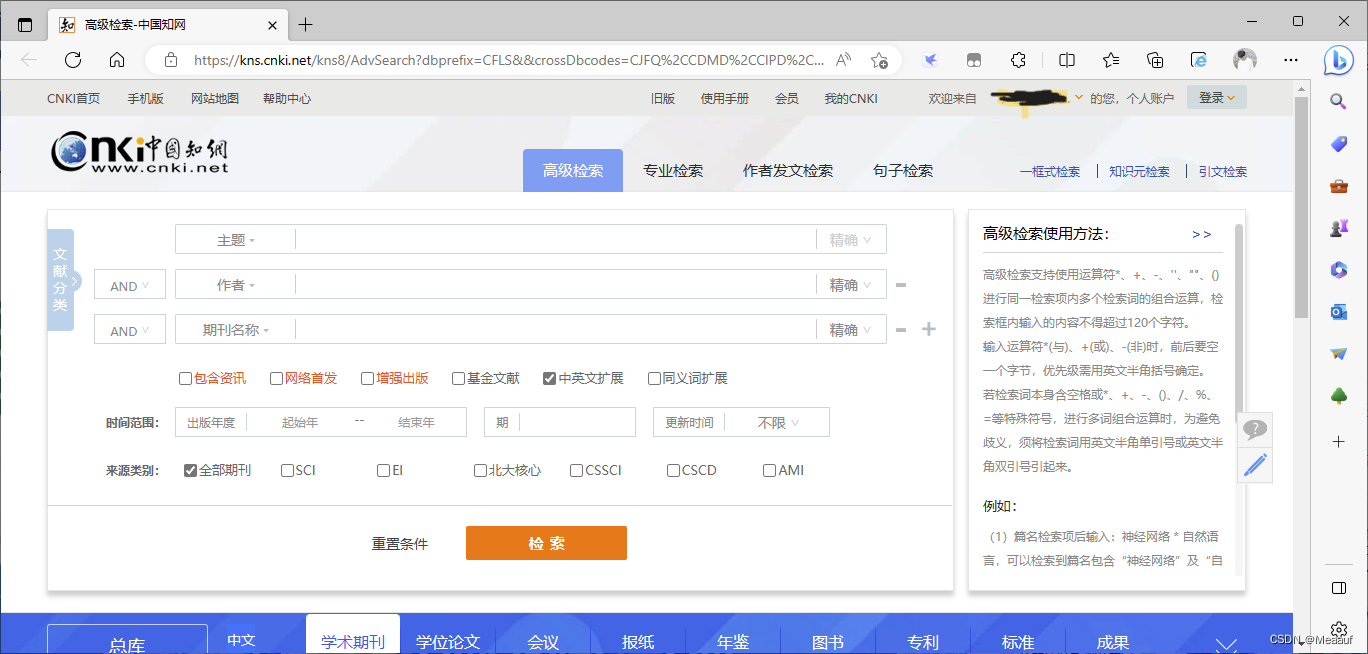This screenshot has height=654, width=1368.
Task: Add a sidebar app with plus icon
Action: click(x=1338, y=441)
